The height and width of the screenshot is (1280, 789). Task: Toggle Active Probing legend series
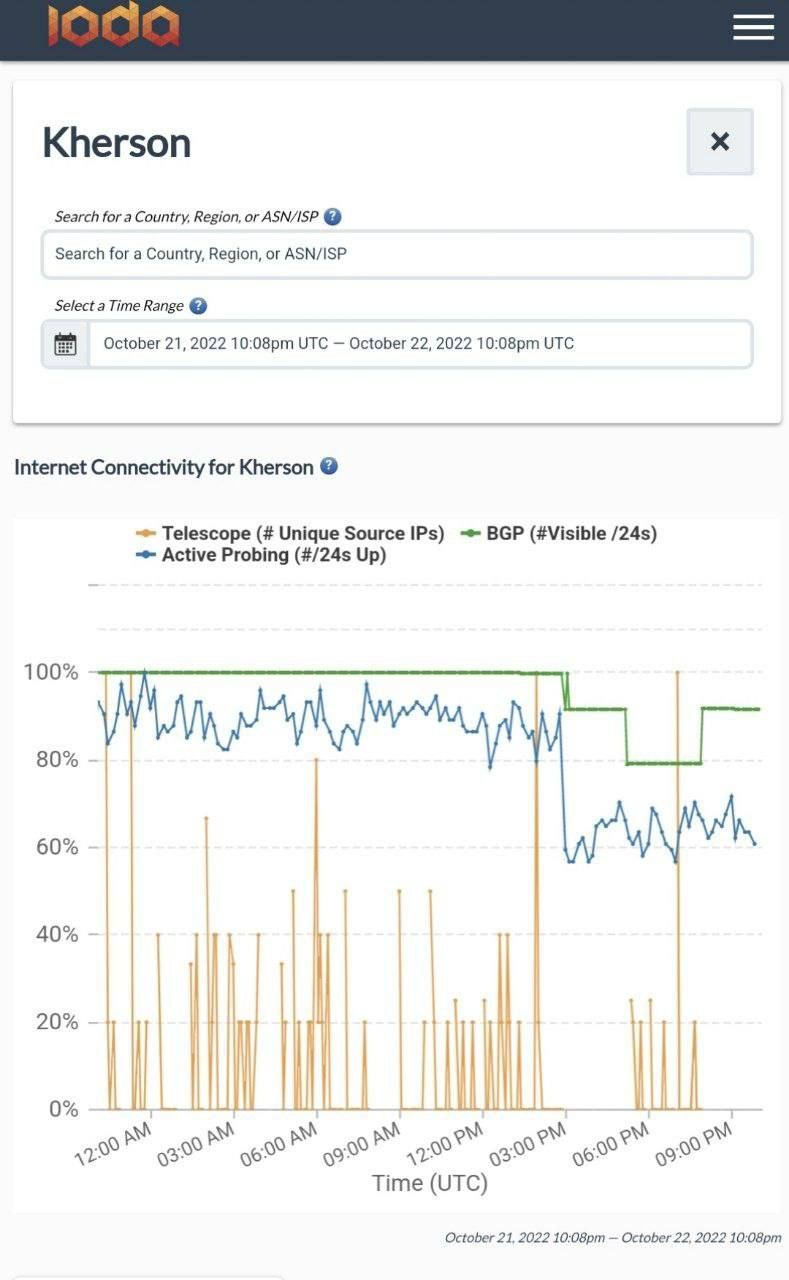[273, 555]
